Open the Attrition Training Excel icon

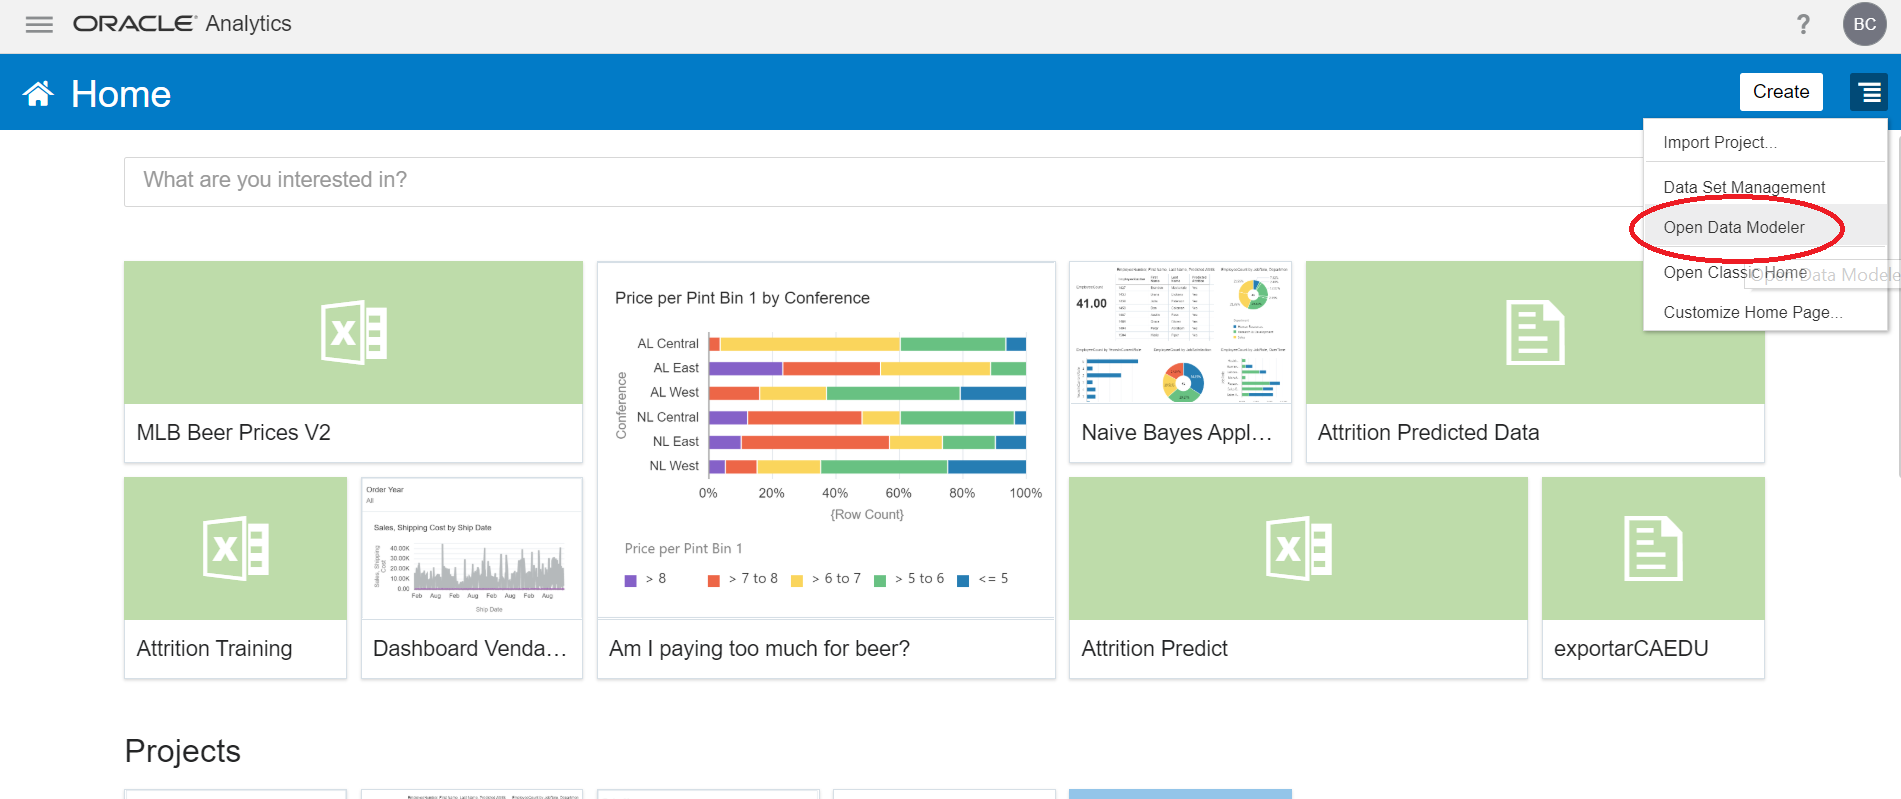tap(236, 548)
